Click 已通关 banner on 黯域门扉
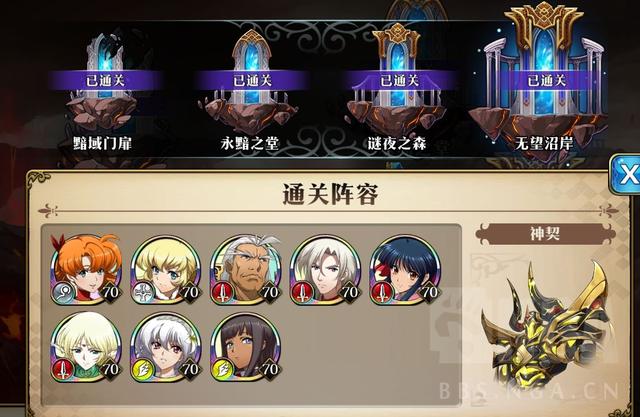Image resolution: width=640 pixels, height=417 pixels. (104, 80)
